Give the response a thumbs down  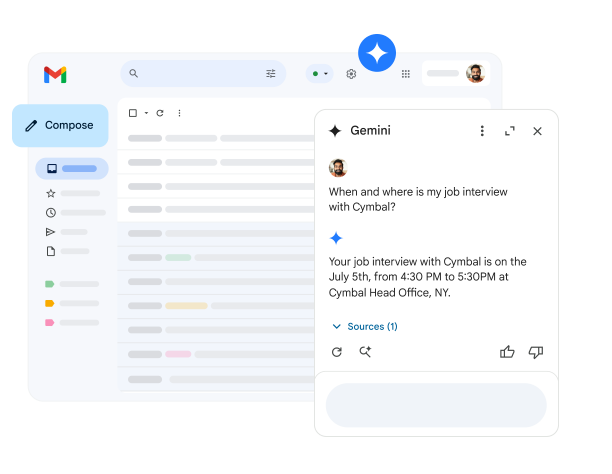536,352
